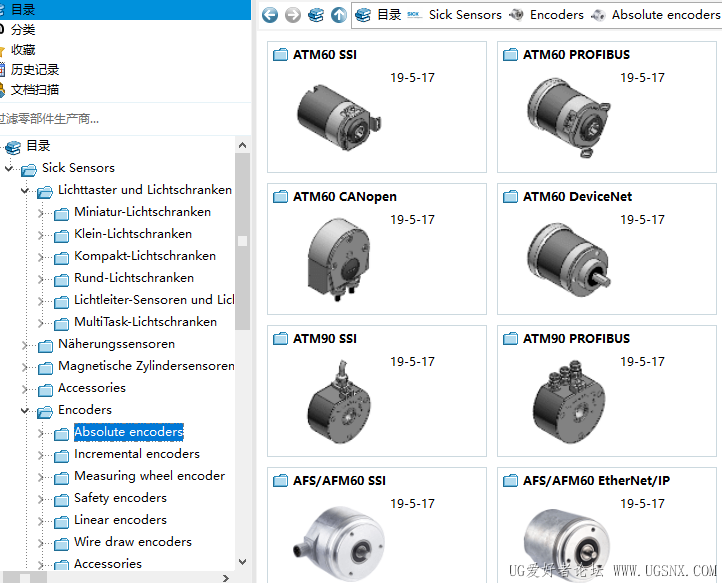
Task: Select Absolute encoders in the tree
Action: coord(128,432)
